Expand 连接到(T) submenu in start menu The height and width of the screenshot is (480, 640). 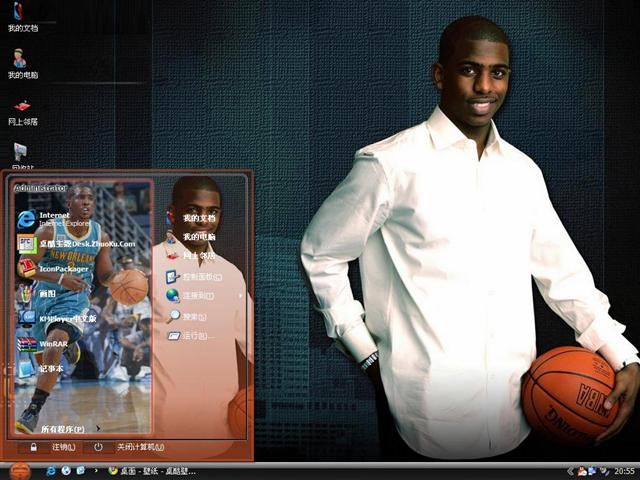204,296
